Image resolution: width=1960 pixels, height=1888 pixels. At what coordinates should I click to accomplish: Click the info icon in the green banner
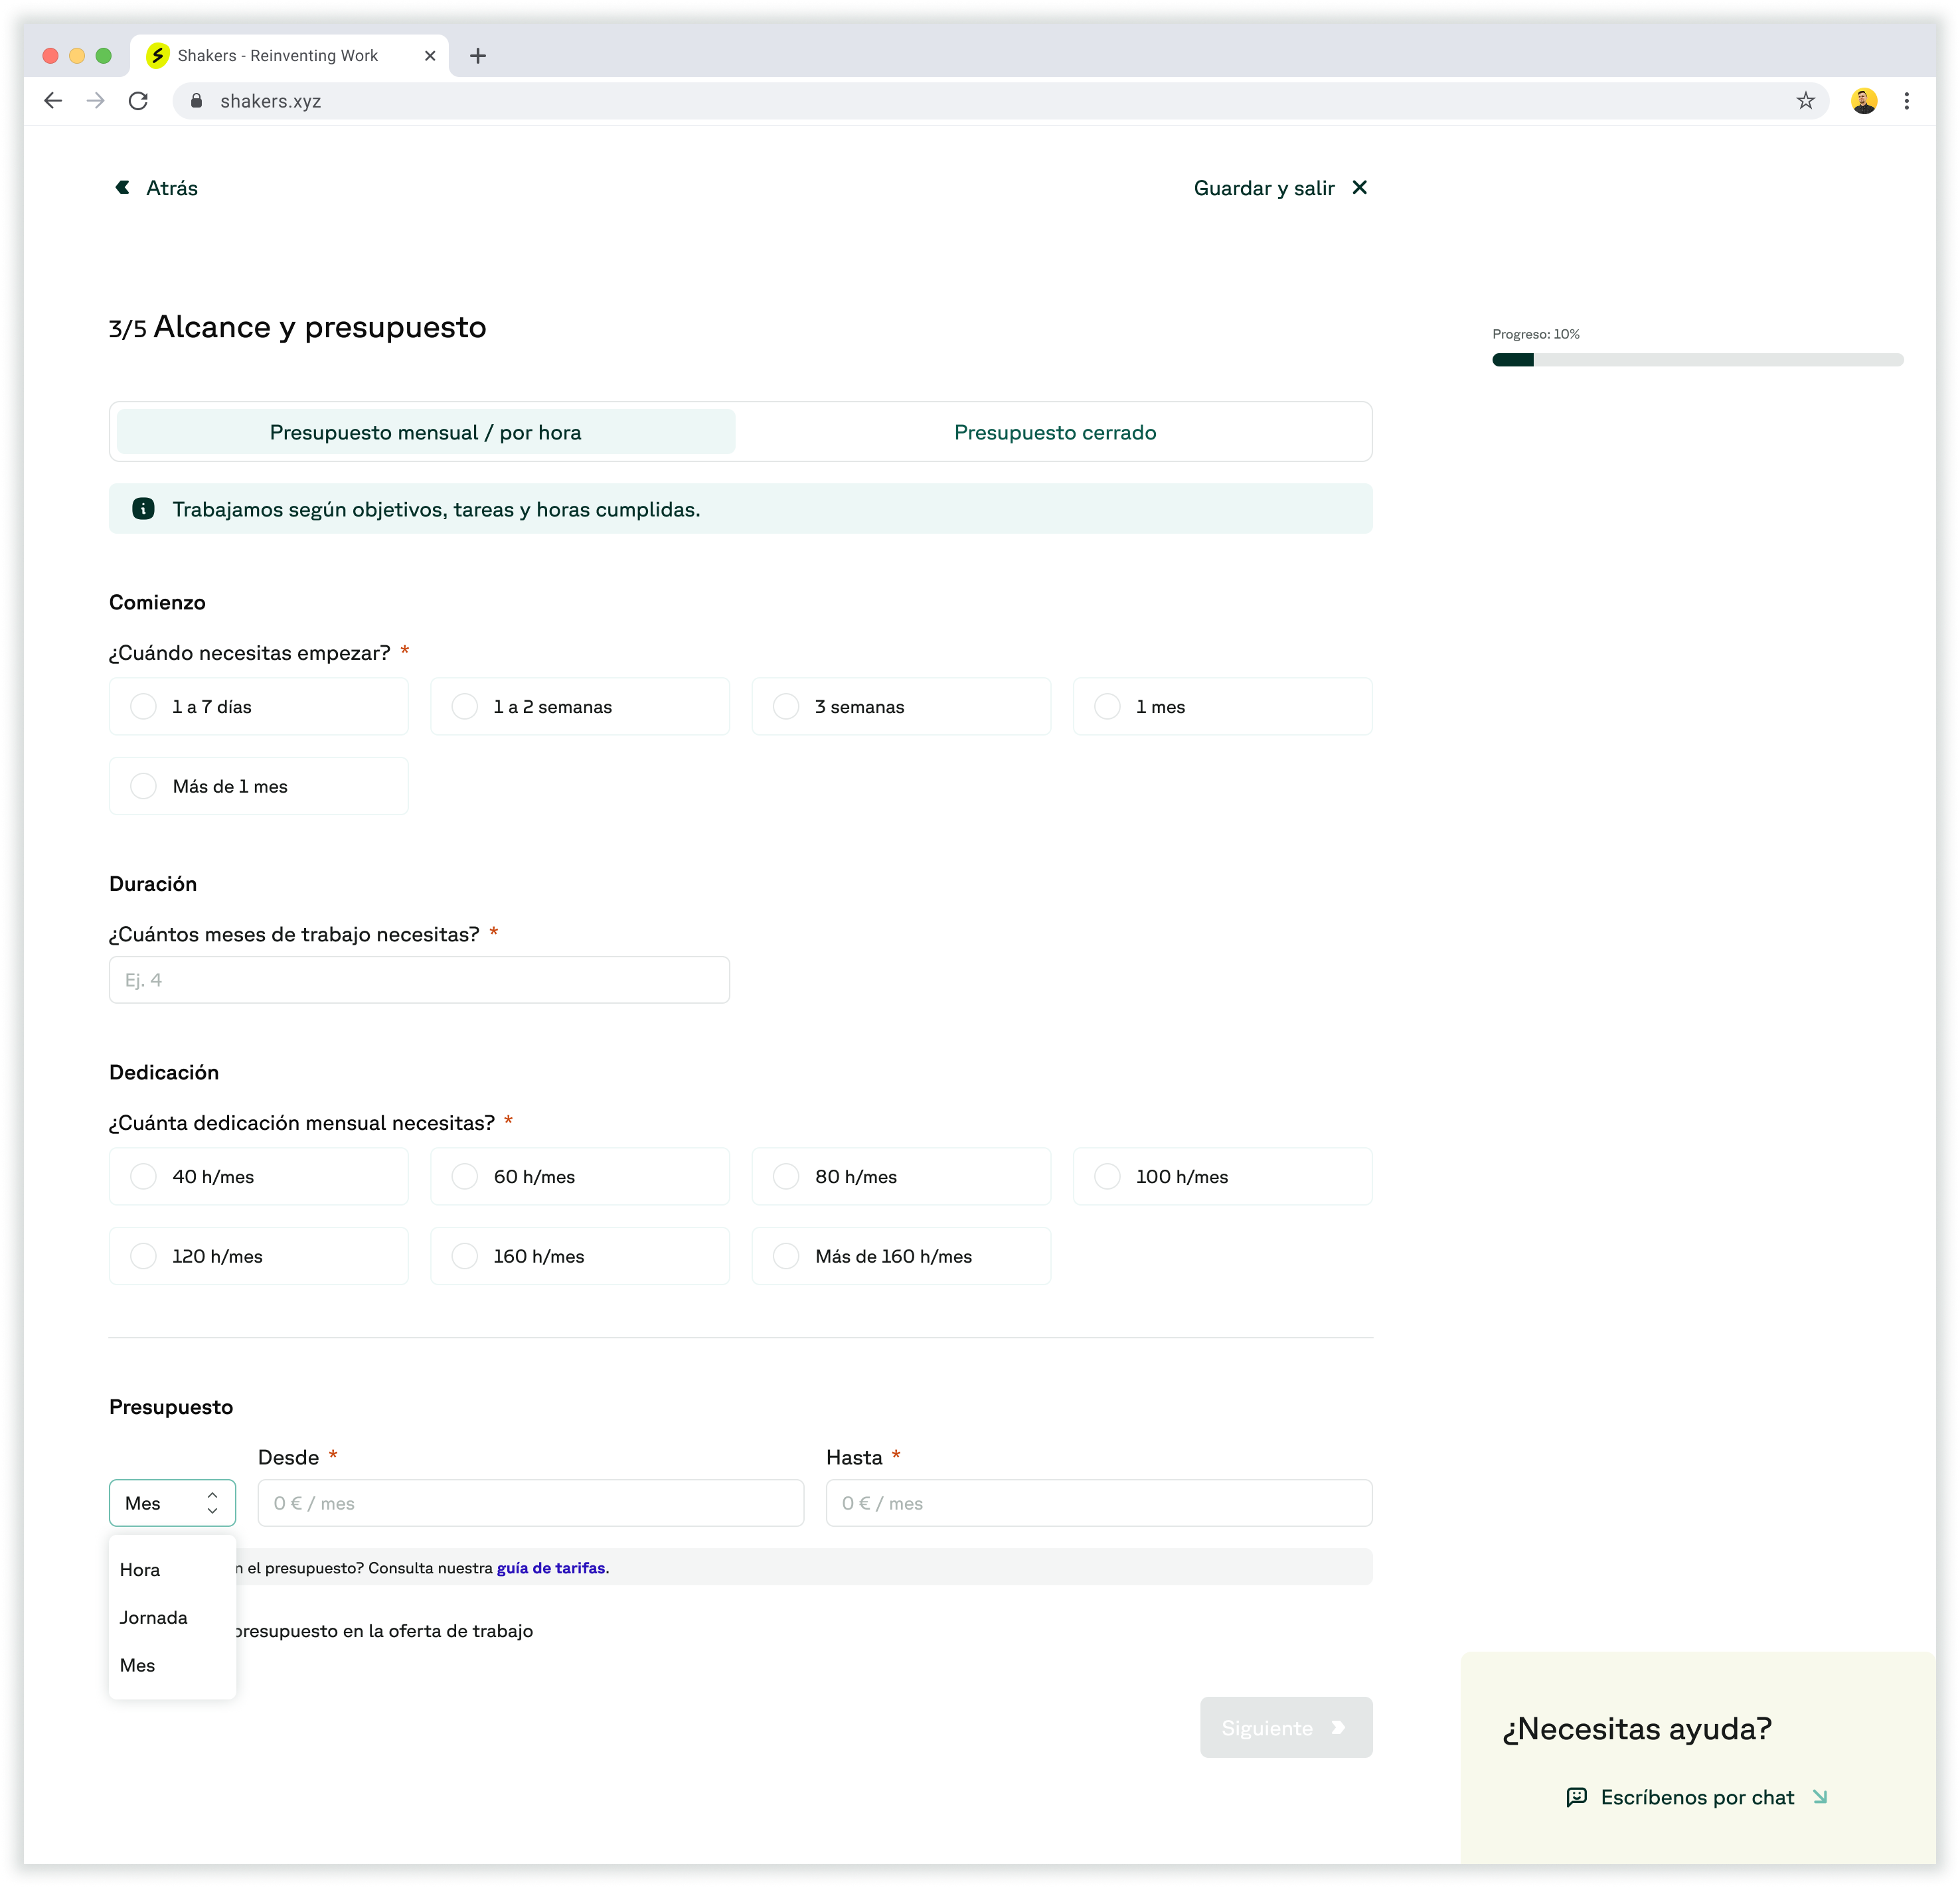pyautogui.click(x=143, y=509)
